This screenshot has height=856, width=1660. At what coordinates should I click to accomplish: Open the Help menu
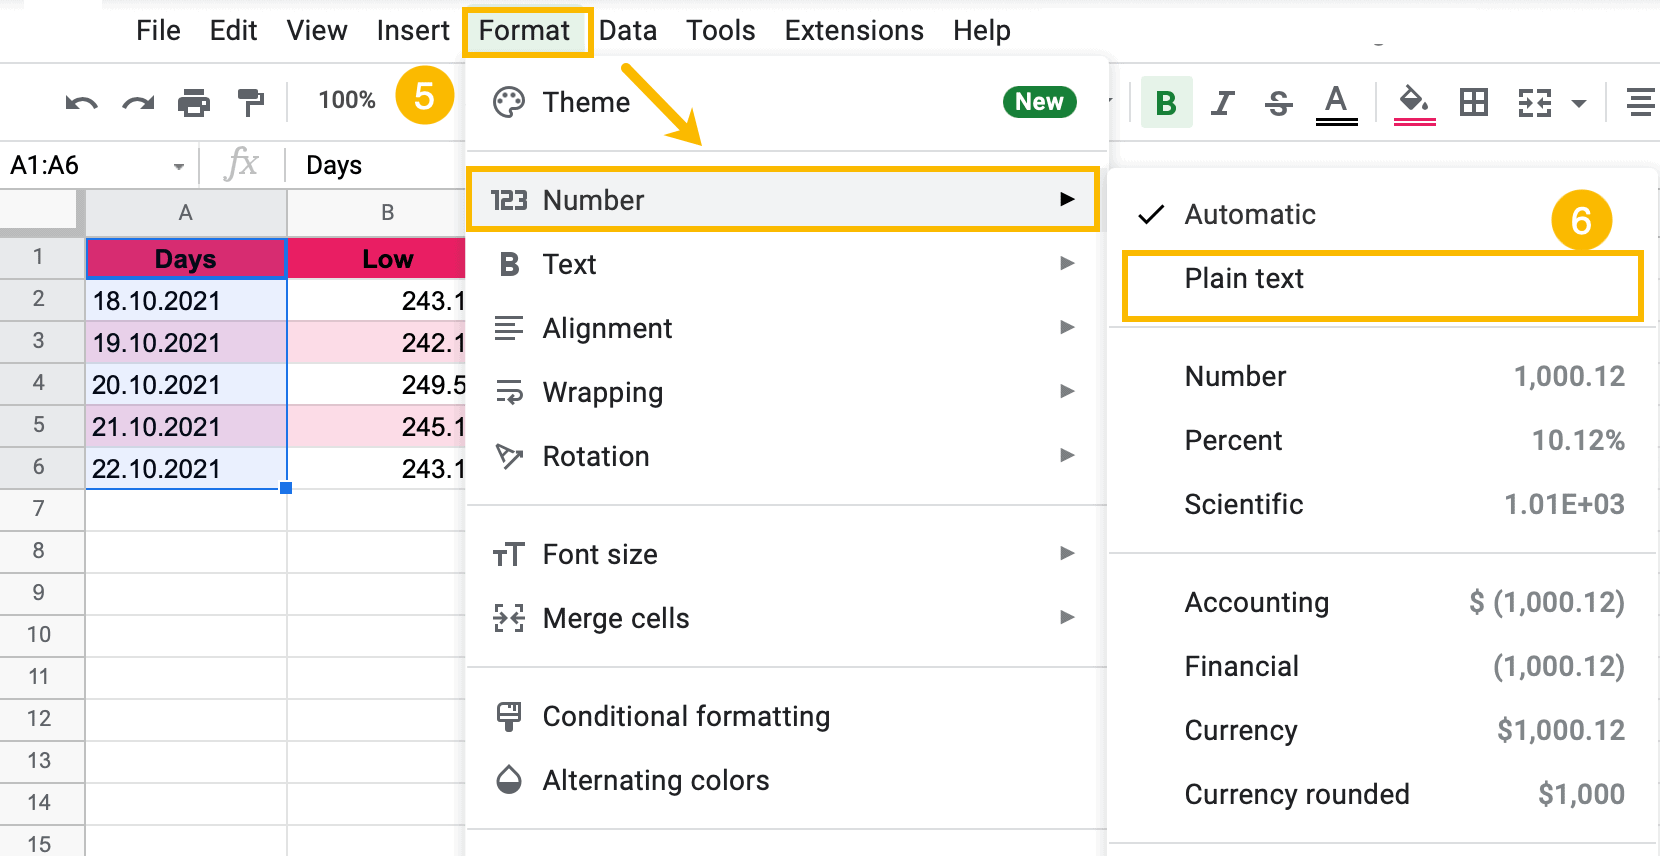[x=982, y=31]
